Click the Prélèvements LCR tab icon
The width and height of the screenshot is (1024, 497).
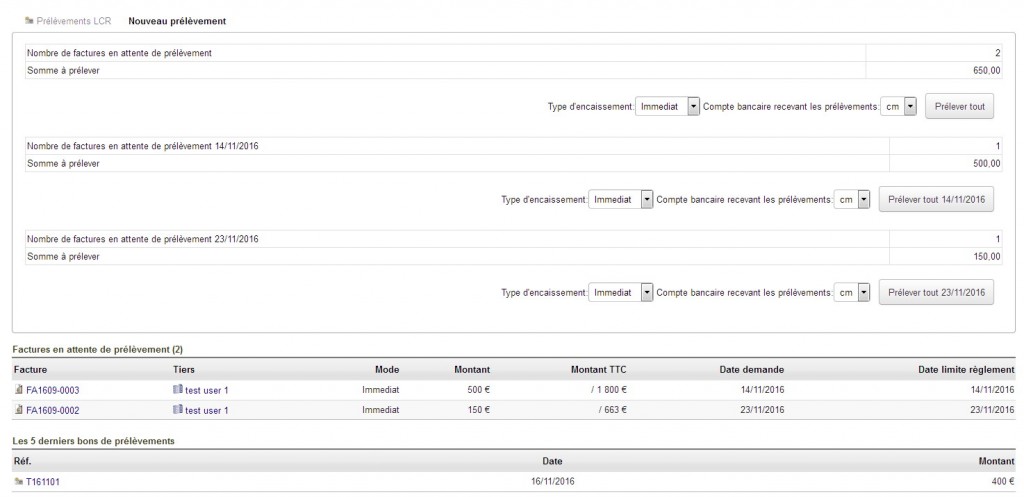[x=29, y=21]
